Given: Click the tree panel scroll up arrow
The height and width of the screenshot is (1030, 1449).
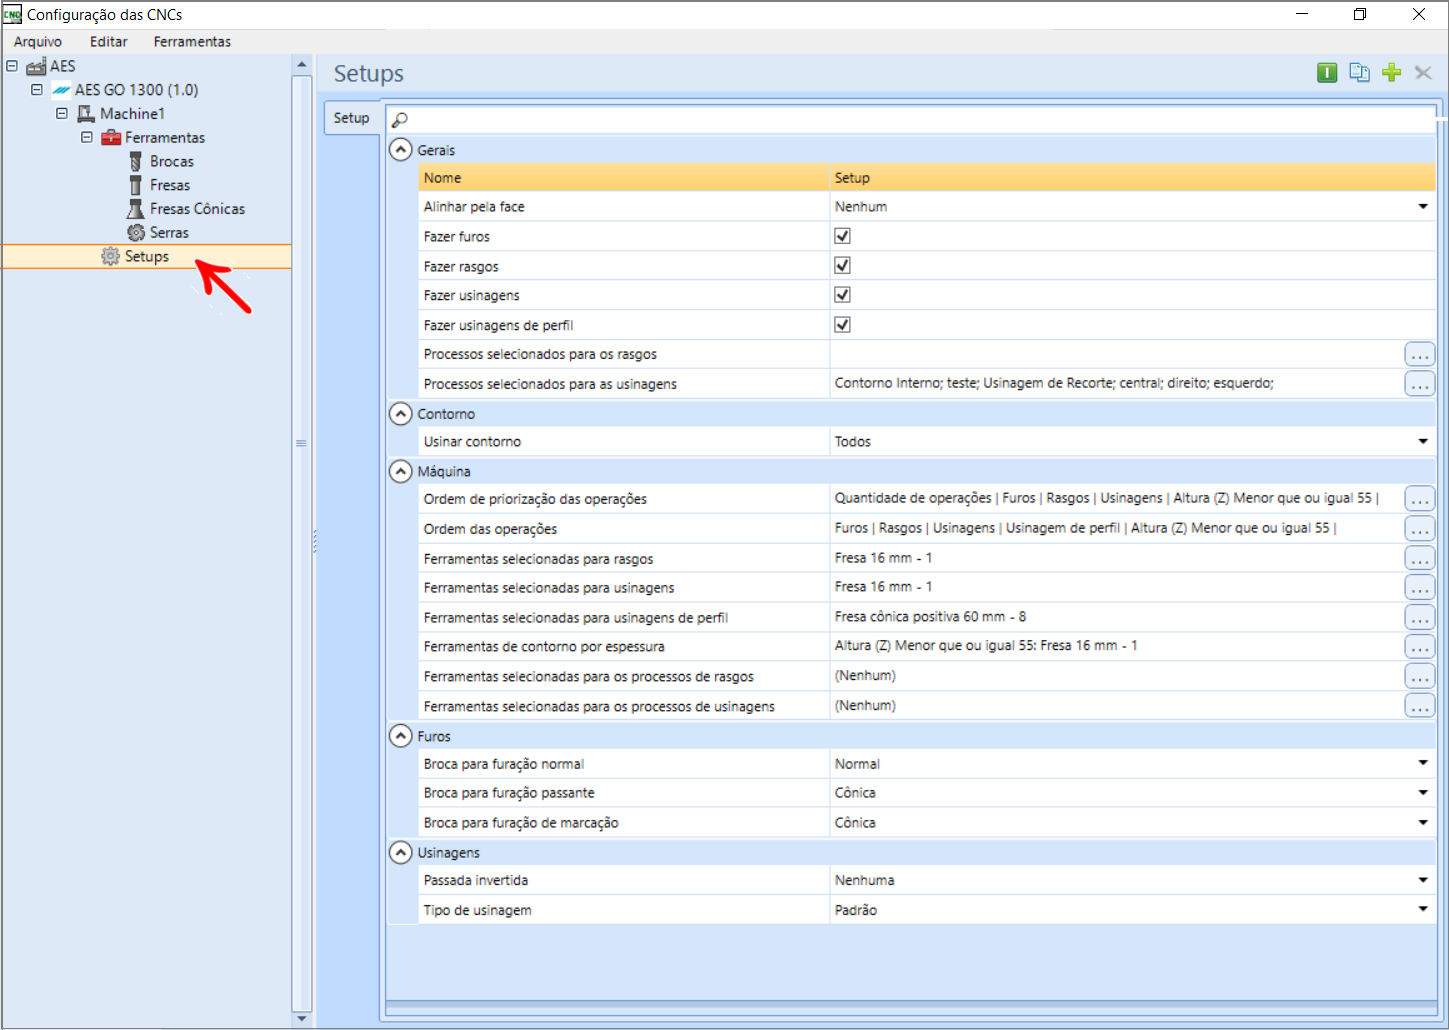Looking at the screenshot, I should coord(302,64).
